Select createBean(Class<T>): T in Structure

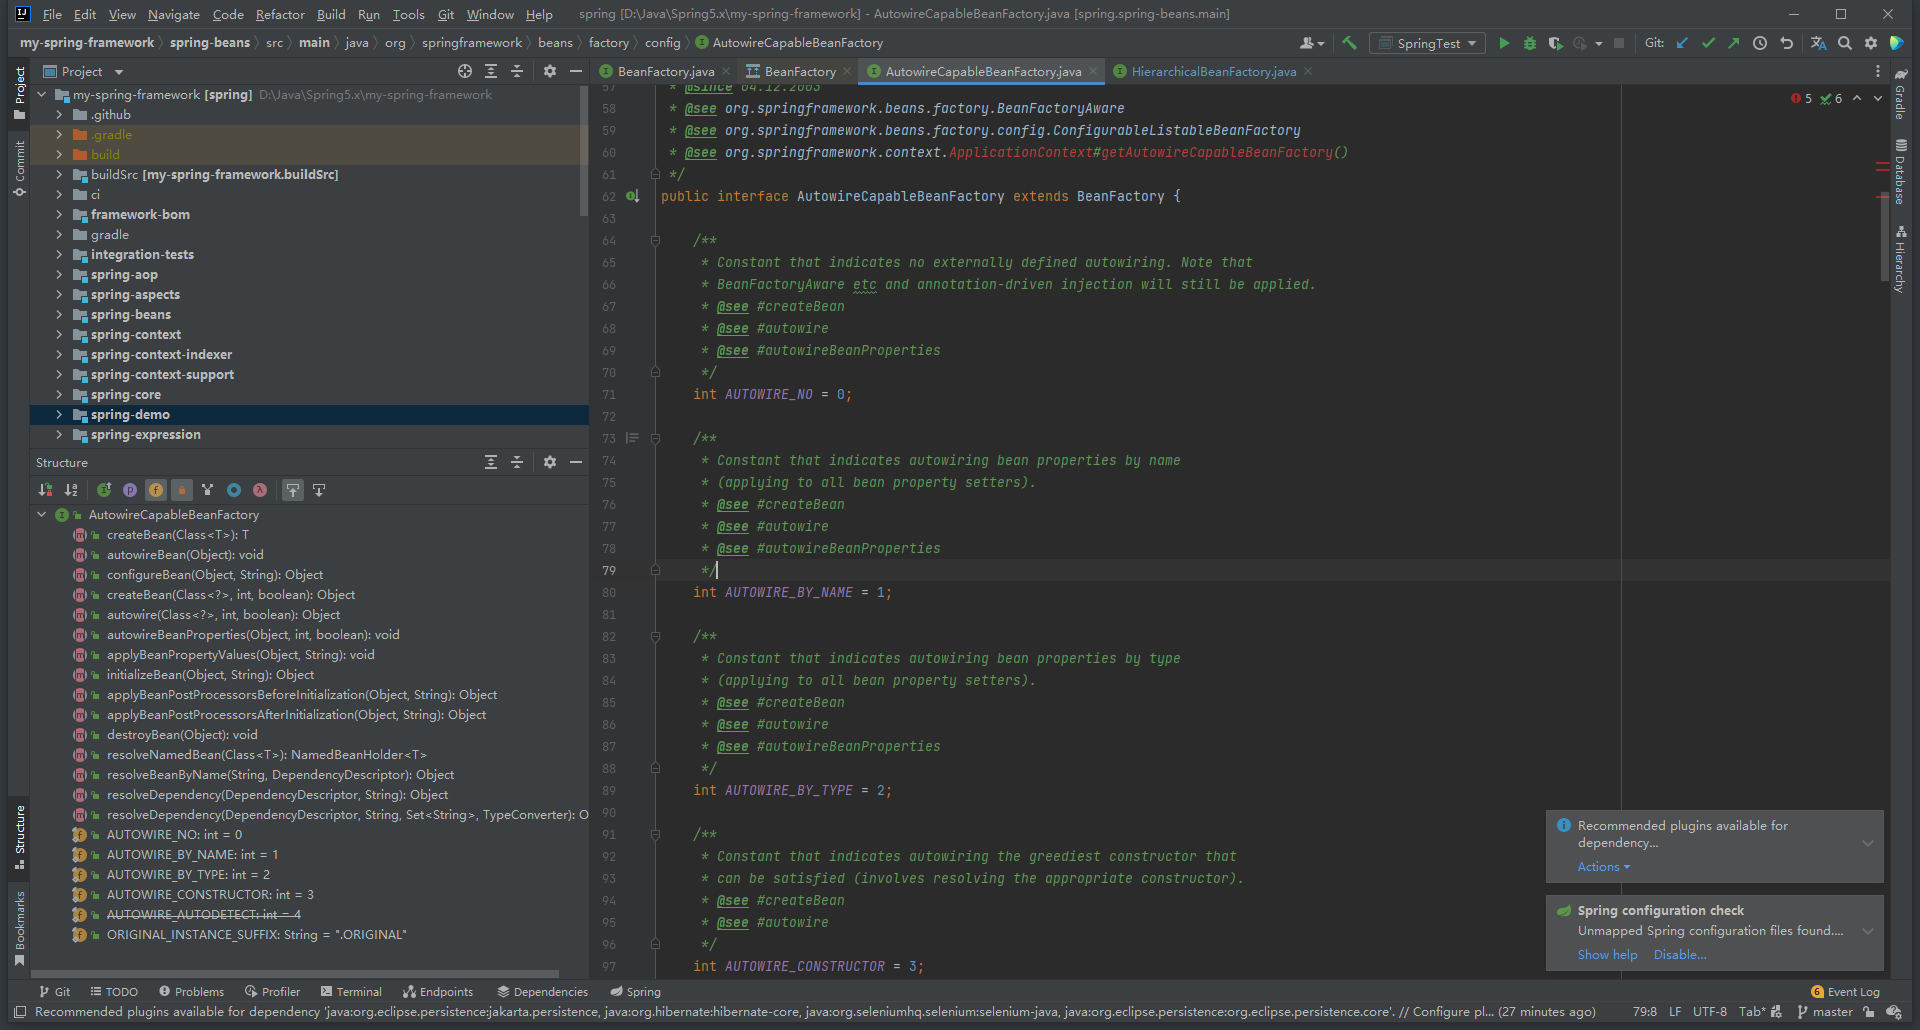pos(177,535)
